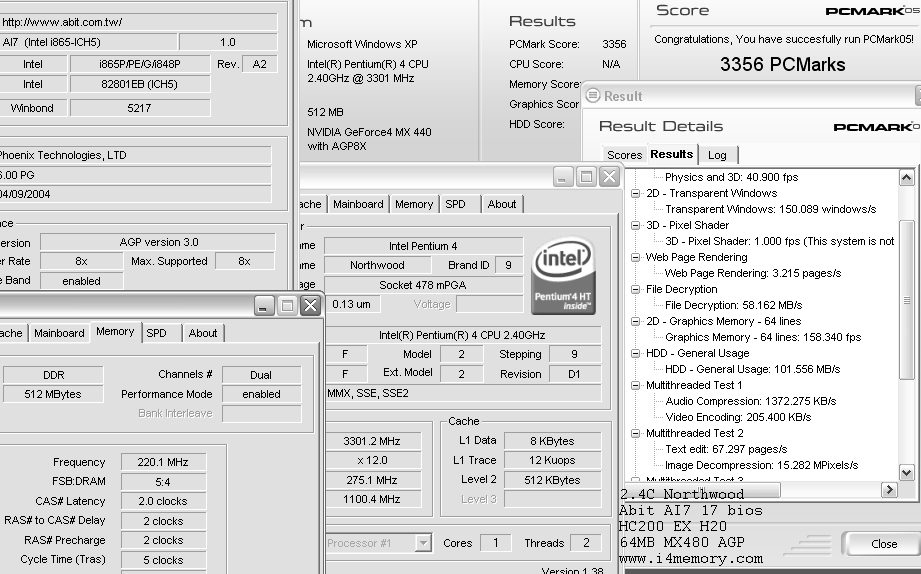Collapse the Multithreaded Test 2 node
Viewport: 921px width, 574px height.
635,434
